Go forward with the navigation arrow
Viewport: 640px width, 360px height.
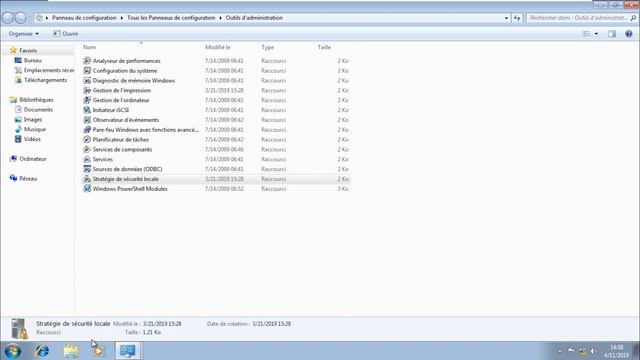pyautogui.click(x=20, y=18)
